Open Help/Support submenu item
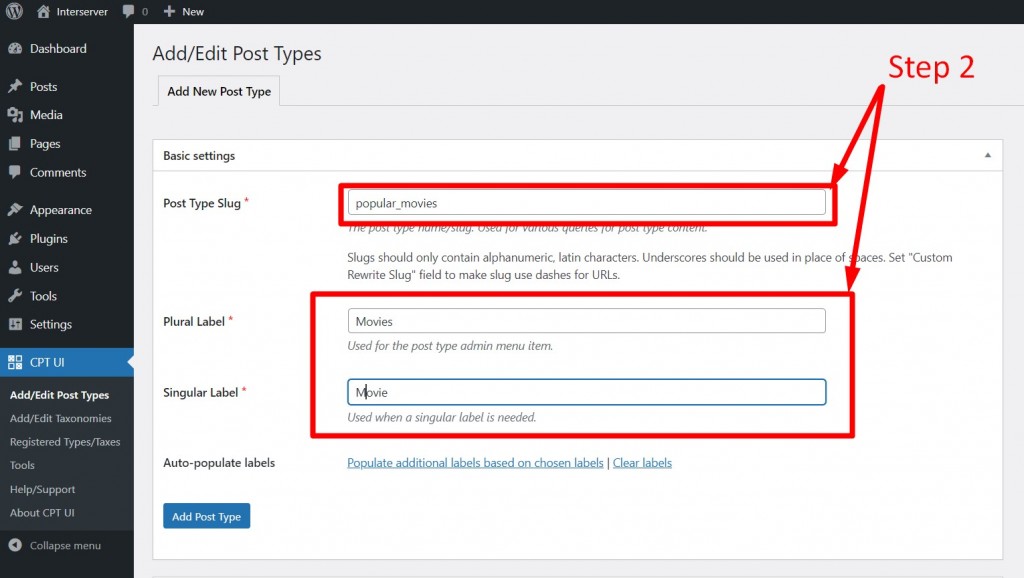Screen dimensions: 1024x578 (42, 489)
